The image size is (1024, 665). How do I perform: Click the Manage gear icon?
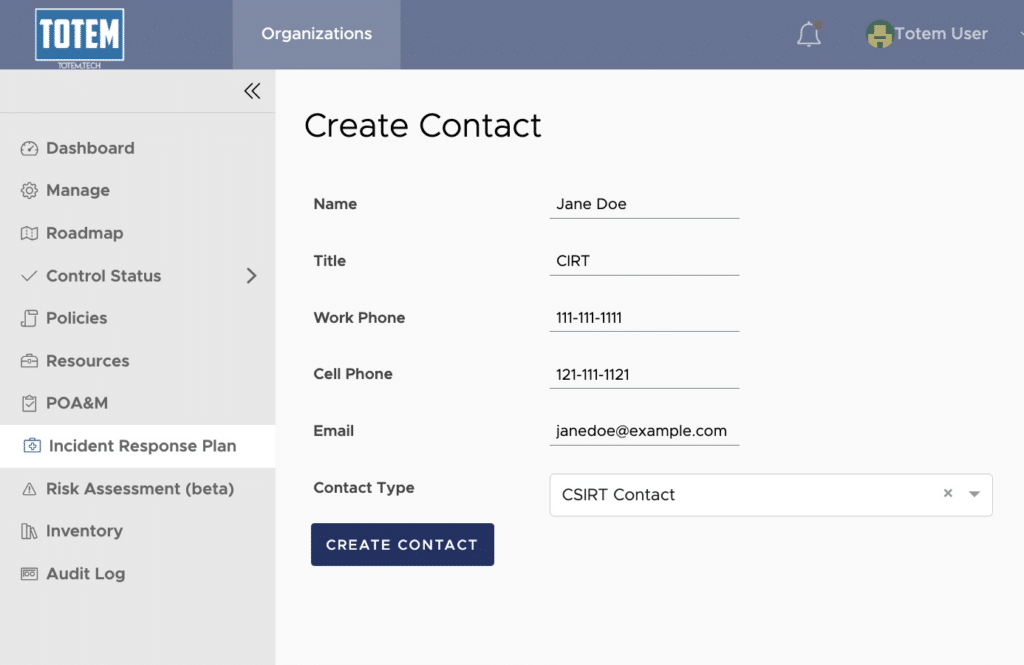29,190
